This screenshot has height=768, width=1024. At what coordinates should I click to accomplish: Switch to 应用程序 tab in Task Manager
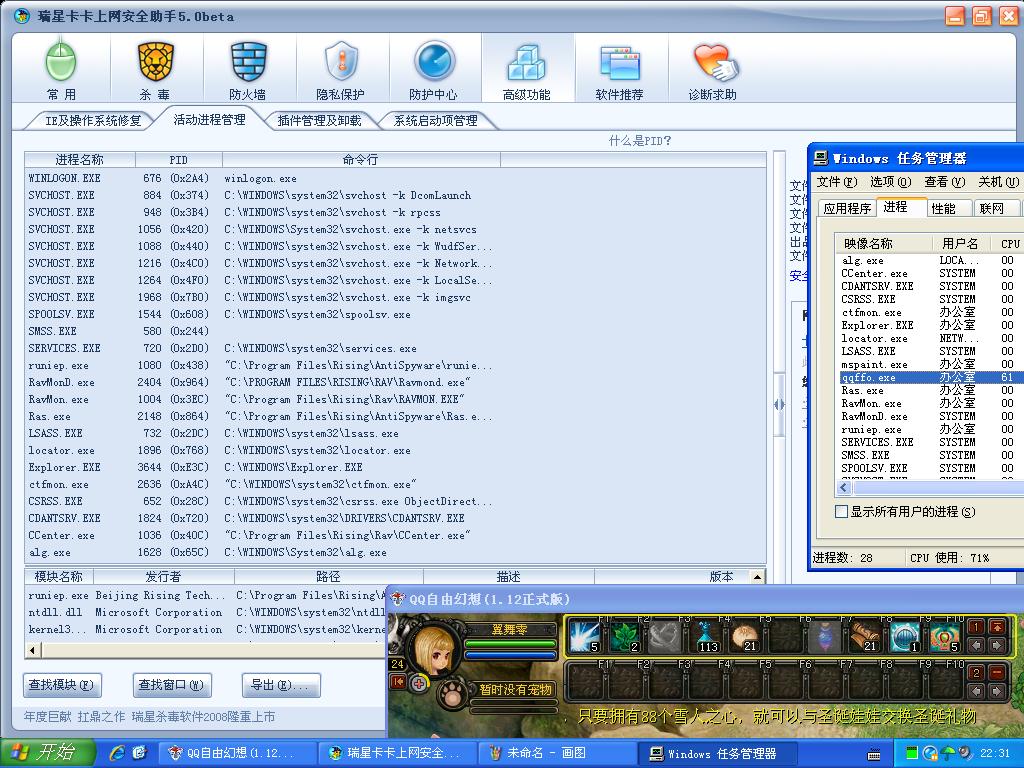point(847,208)
